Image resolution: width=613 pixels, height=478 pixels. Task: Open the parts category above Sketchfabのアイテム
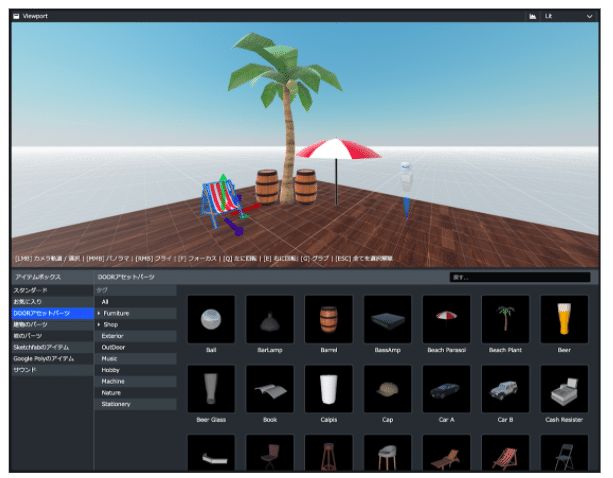pyautogui.click(x=52, y=336)
